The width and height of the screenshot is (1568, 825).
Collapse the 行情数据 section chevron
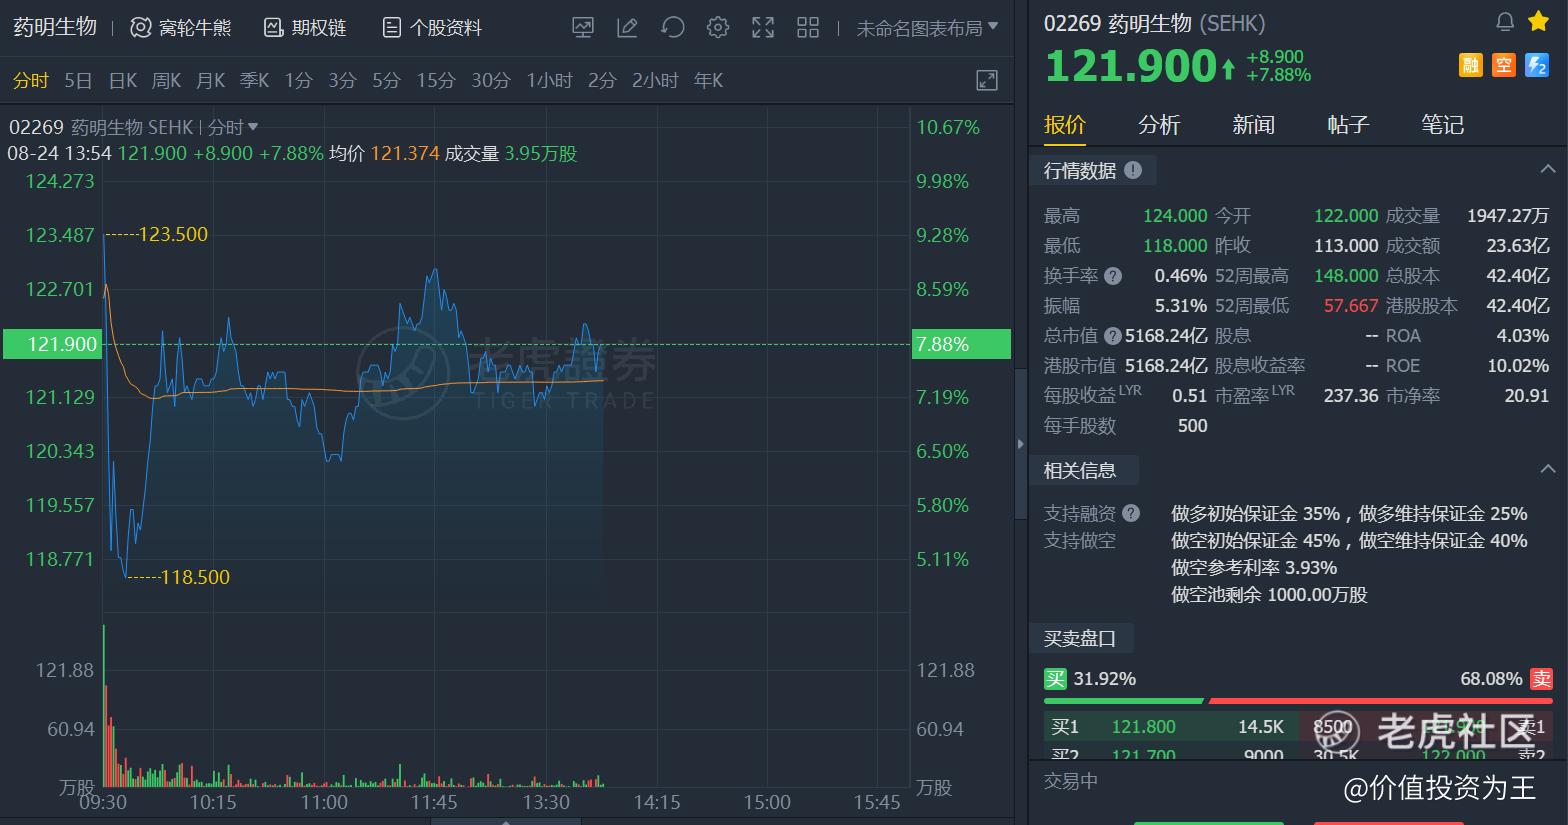[x=1547, y=169]
